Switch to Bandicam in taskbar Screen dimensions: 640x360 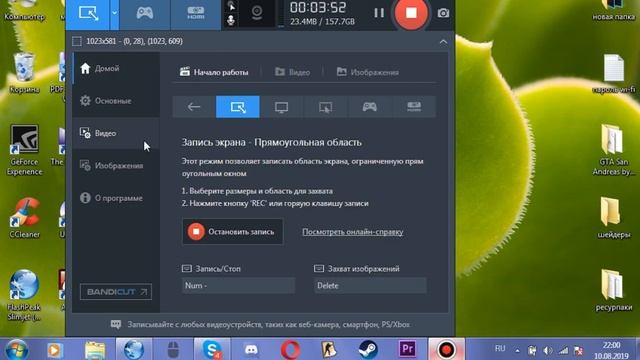tap(446, 349)
